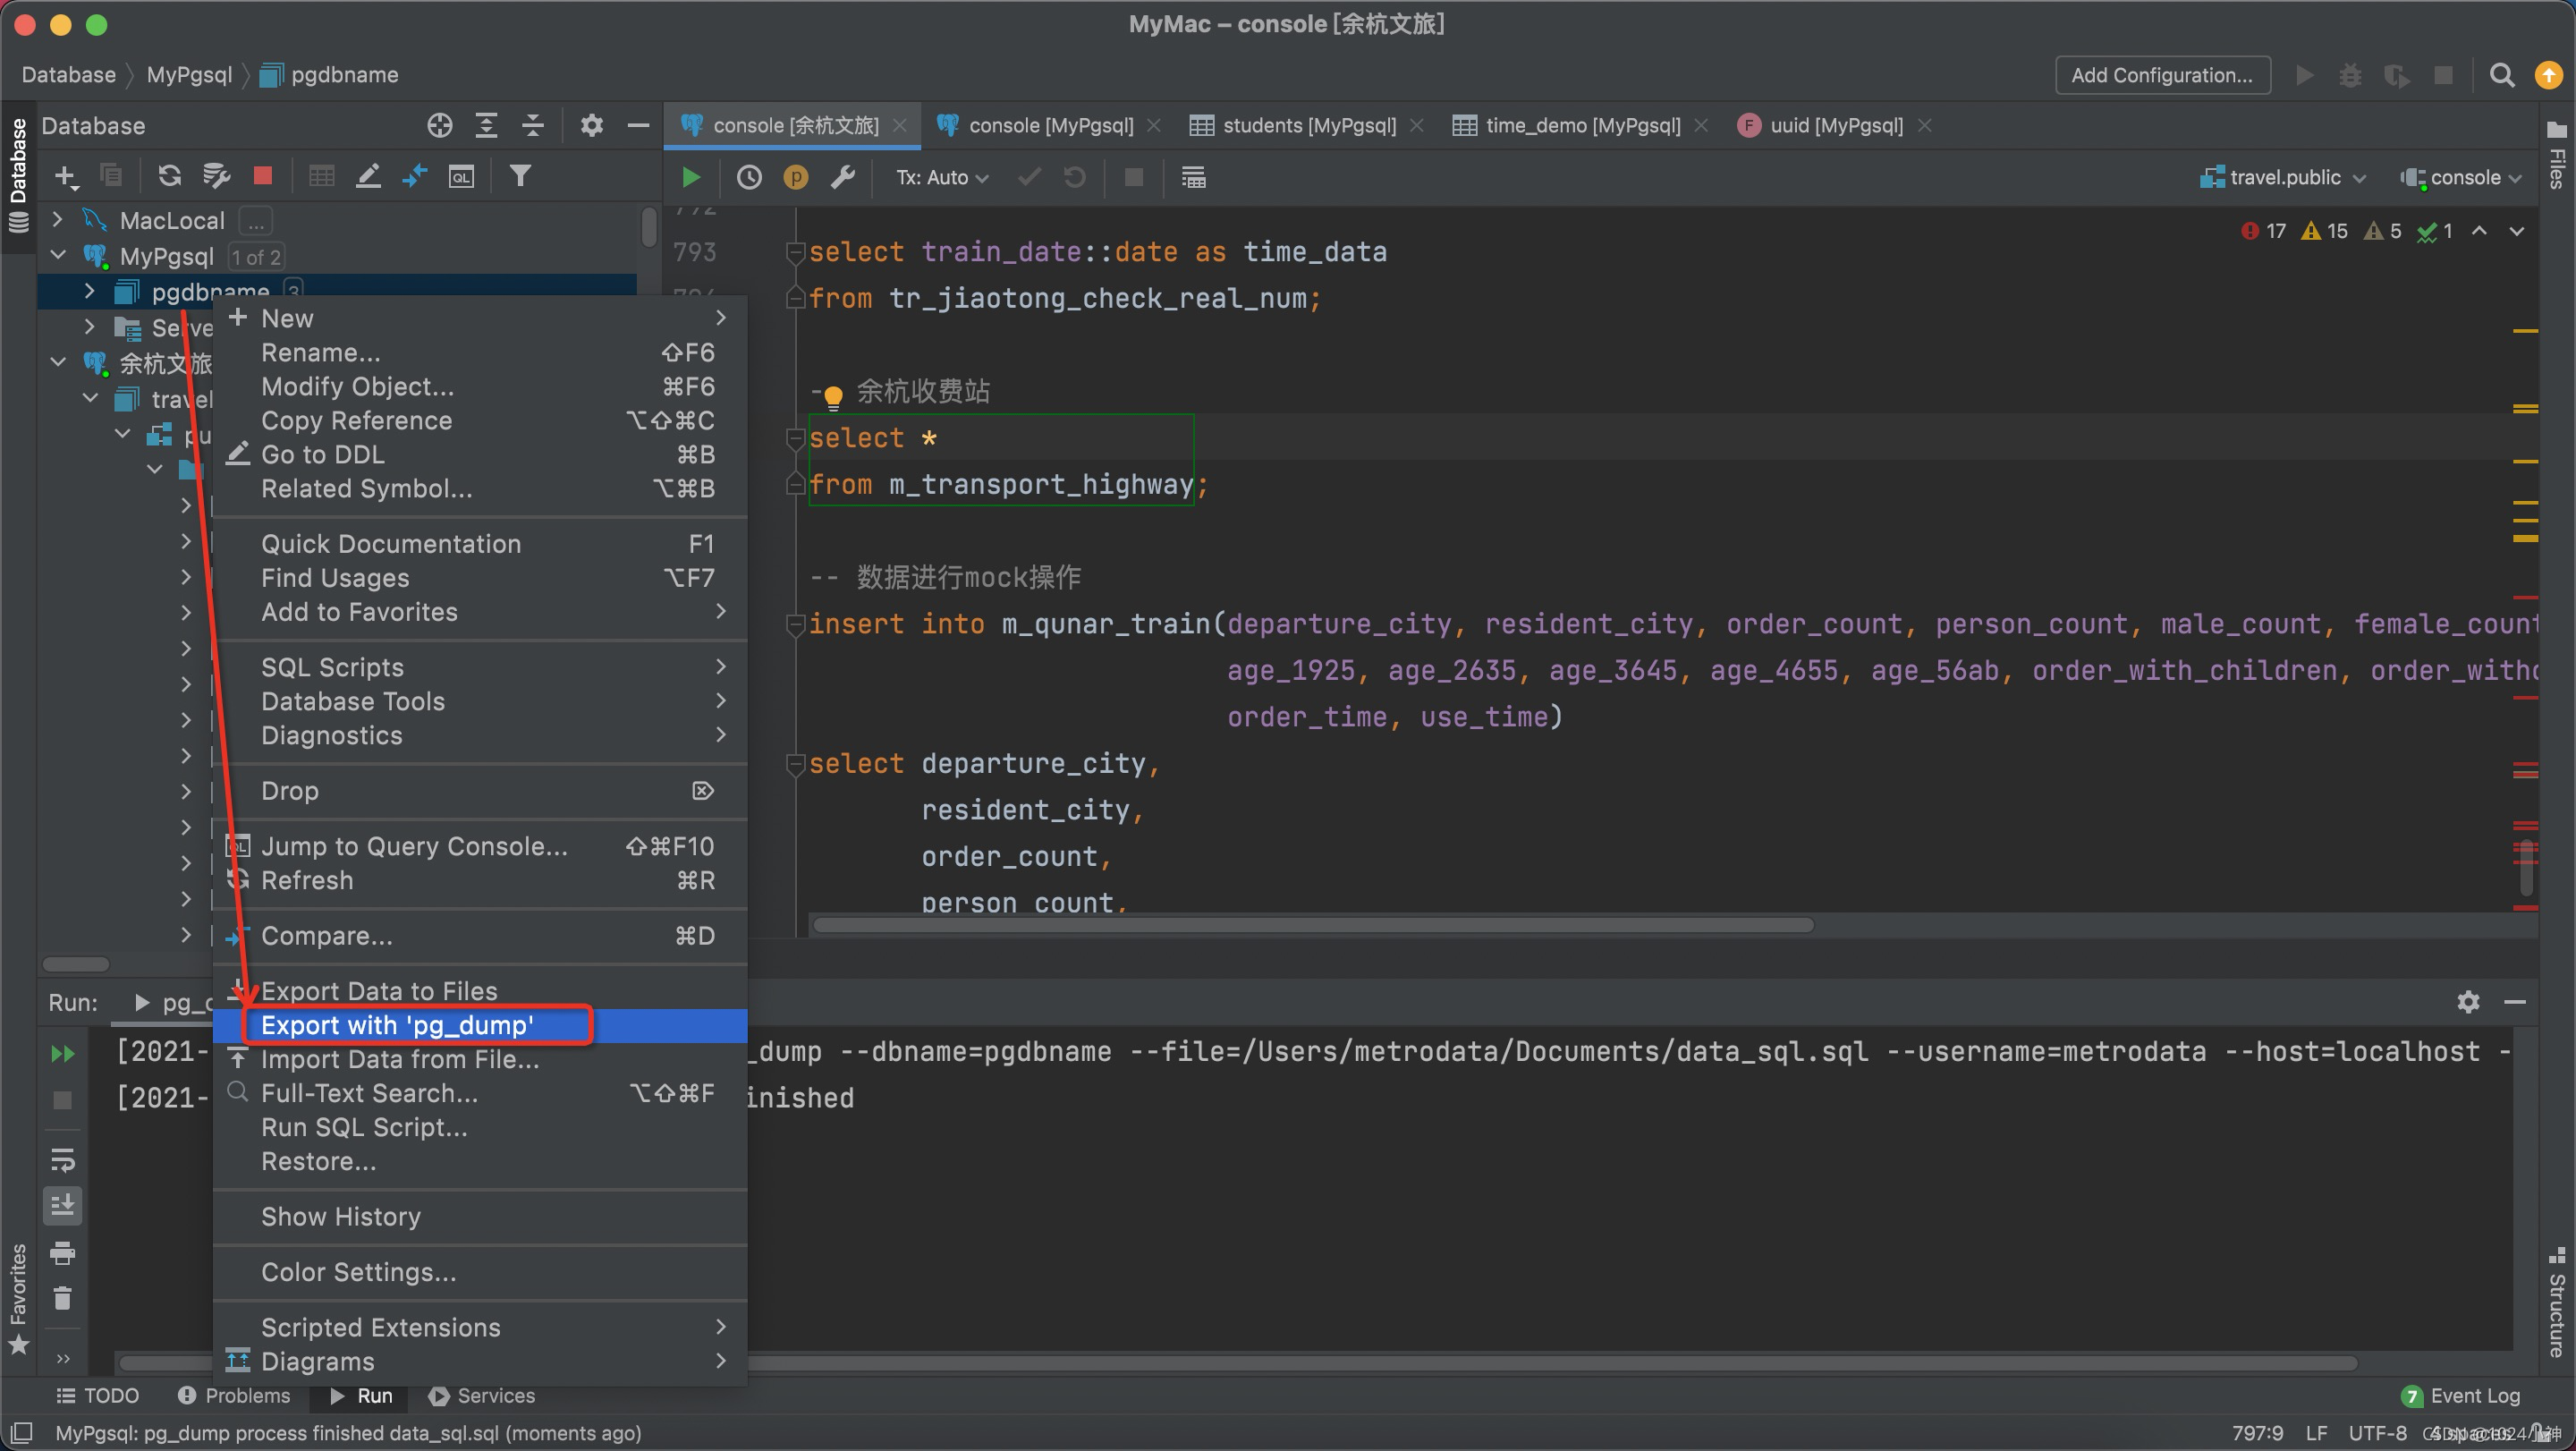The height and width of the screenshot is (1451, 2576).
Task: Open the TODO tool window
Action: click(x=97, y=1395)
